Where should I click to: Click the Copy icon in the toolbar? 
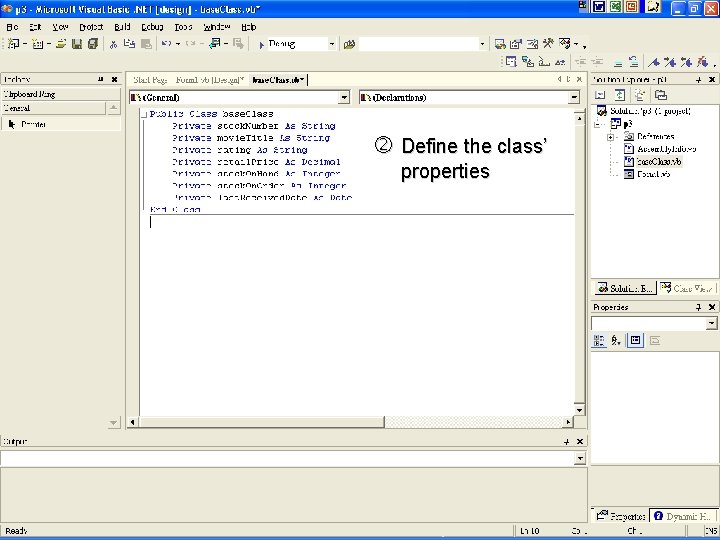[x=129, y=44]
